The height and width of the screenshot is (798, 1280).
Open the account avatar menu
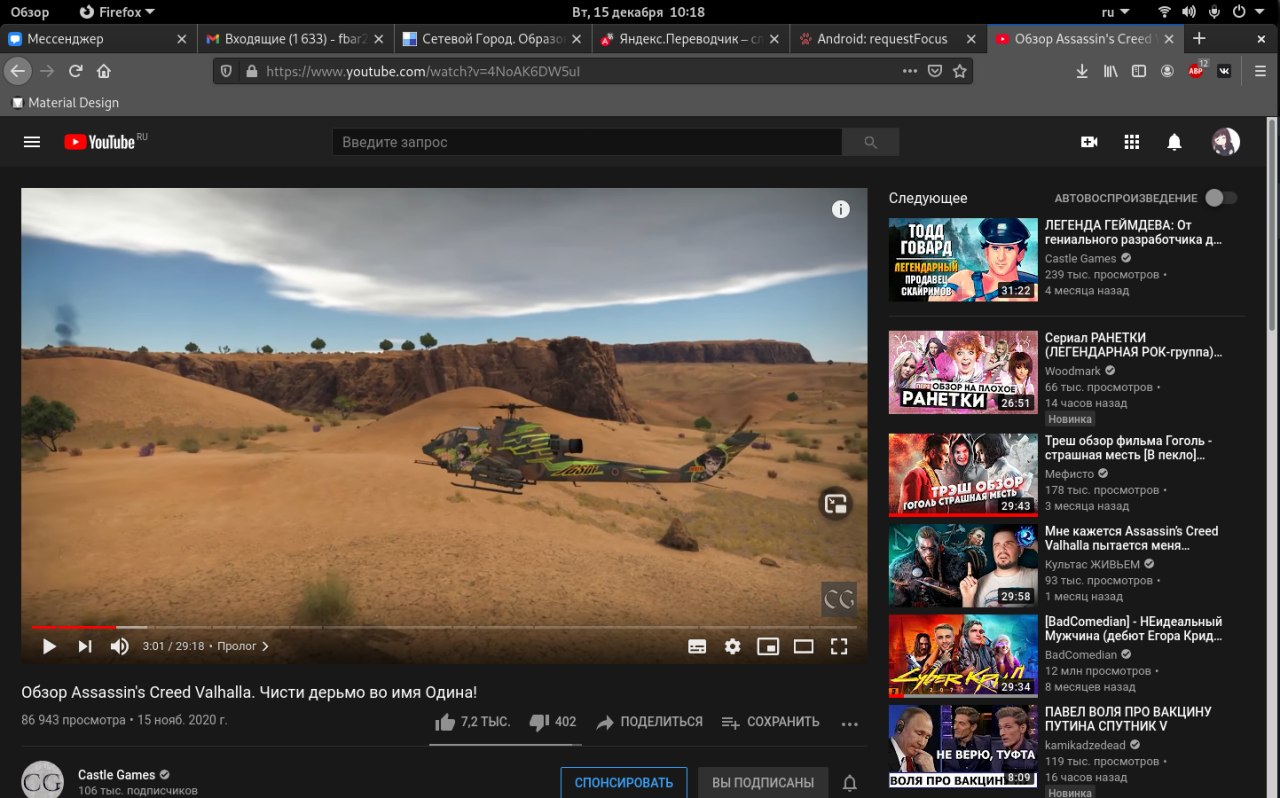pos(1226,142)
